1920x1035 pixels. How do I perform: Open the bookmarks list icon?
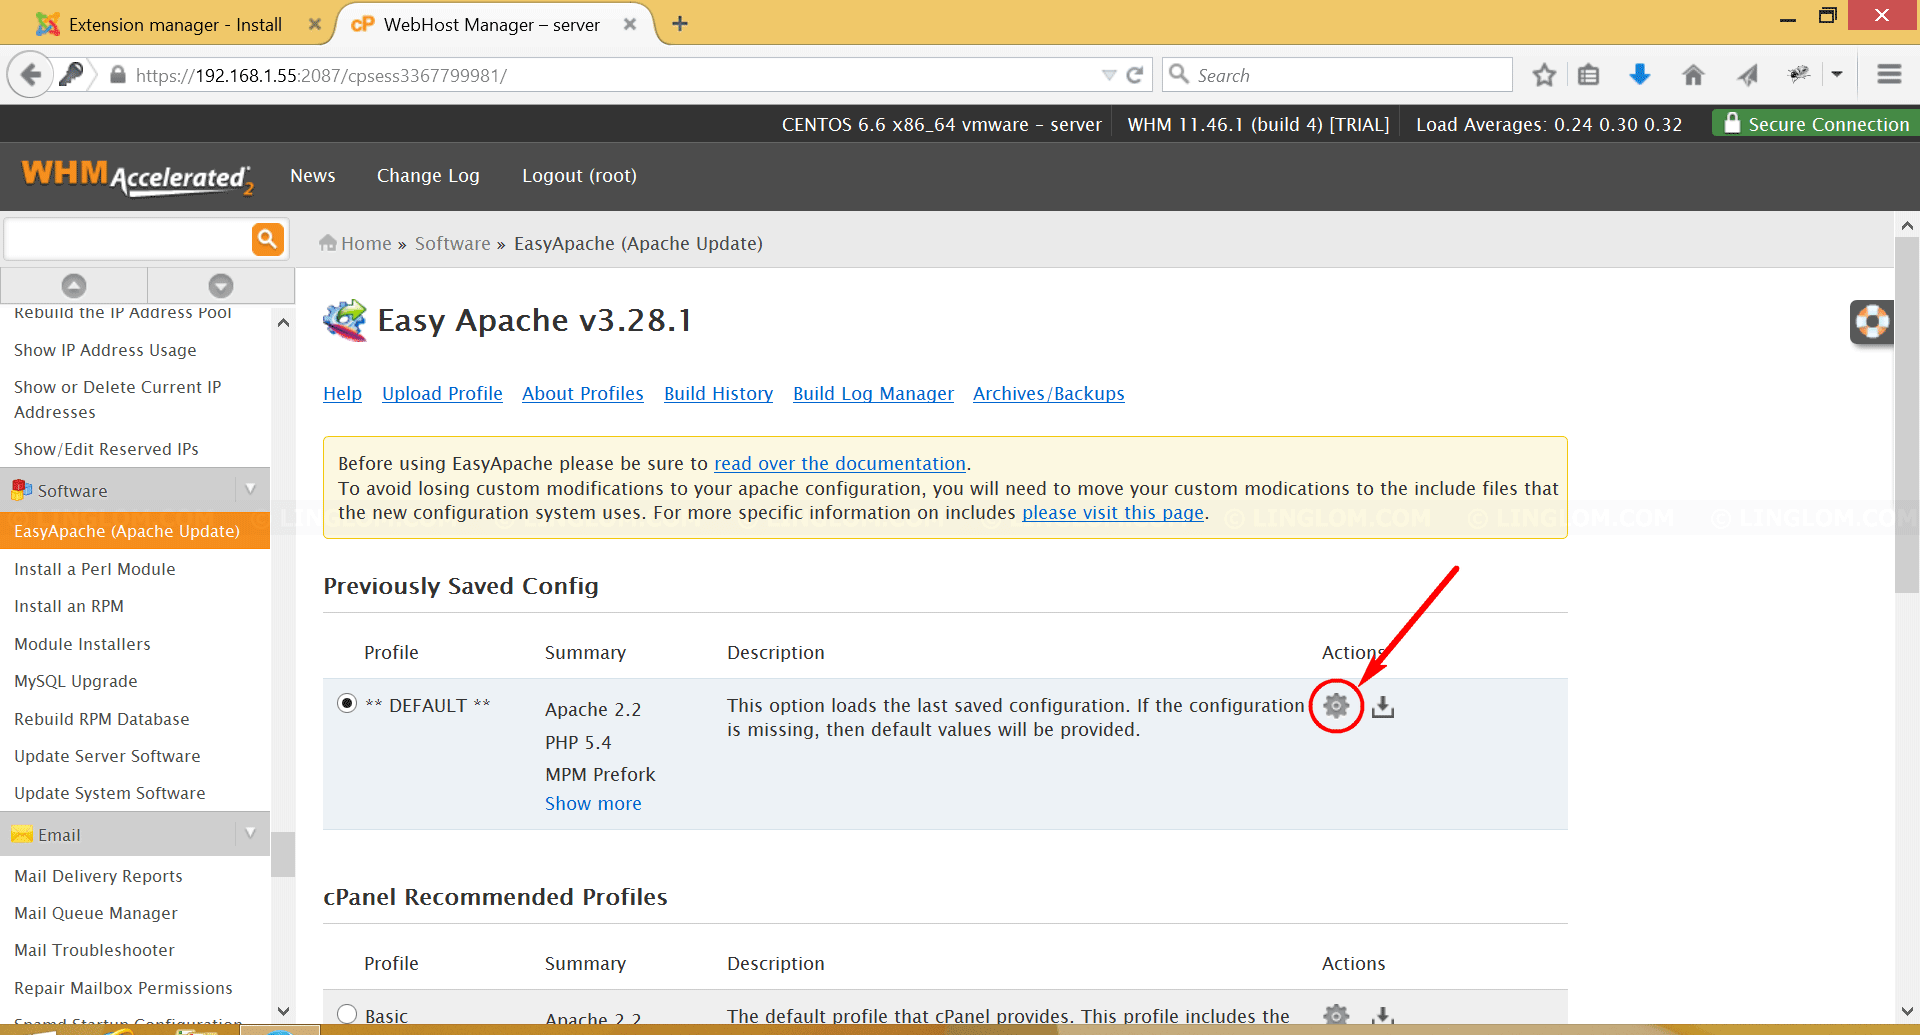[x=1589, y=75]
